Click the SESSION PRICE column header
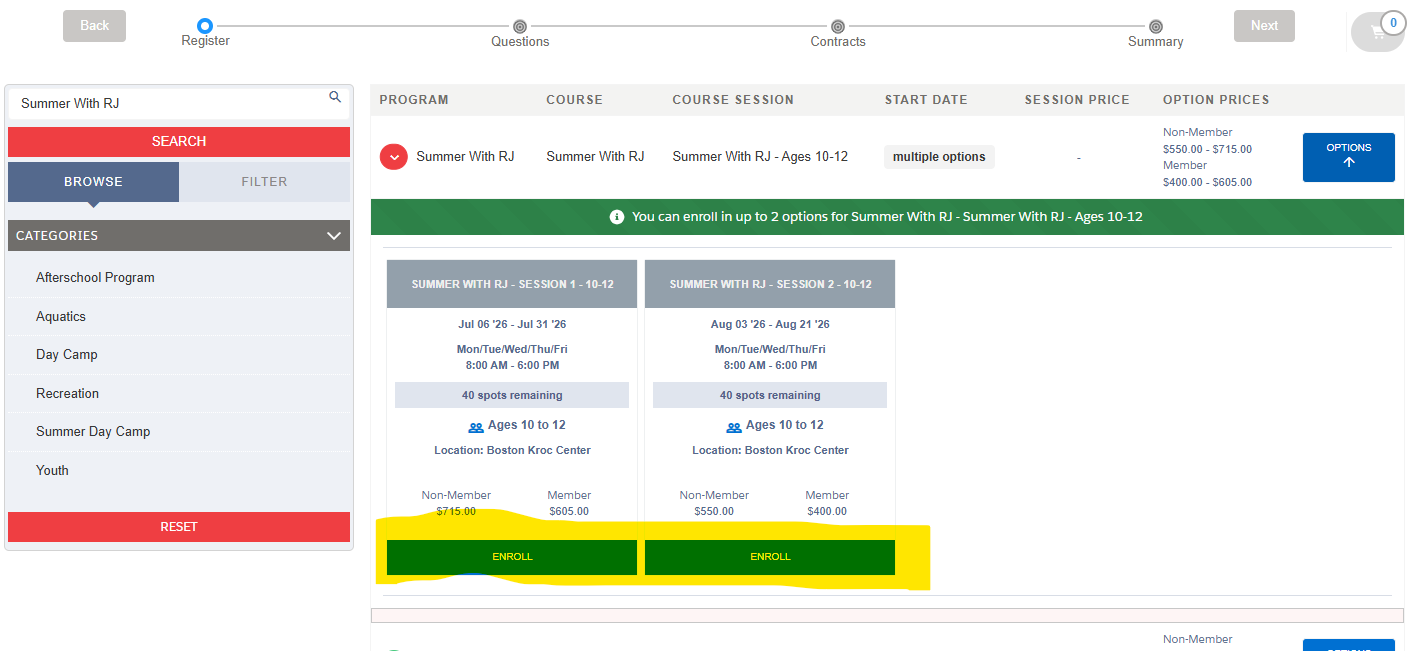Screen dimensions: 1416x651 [1077, 100]
